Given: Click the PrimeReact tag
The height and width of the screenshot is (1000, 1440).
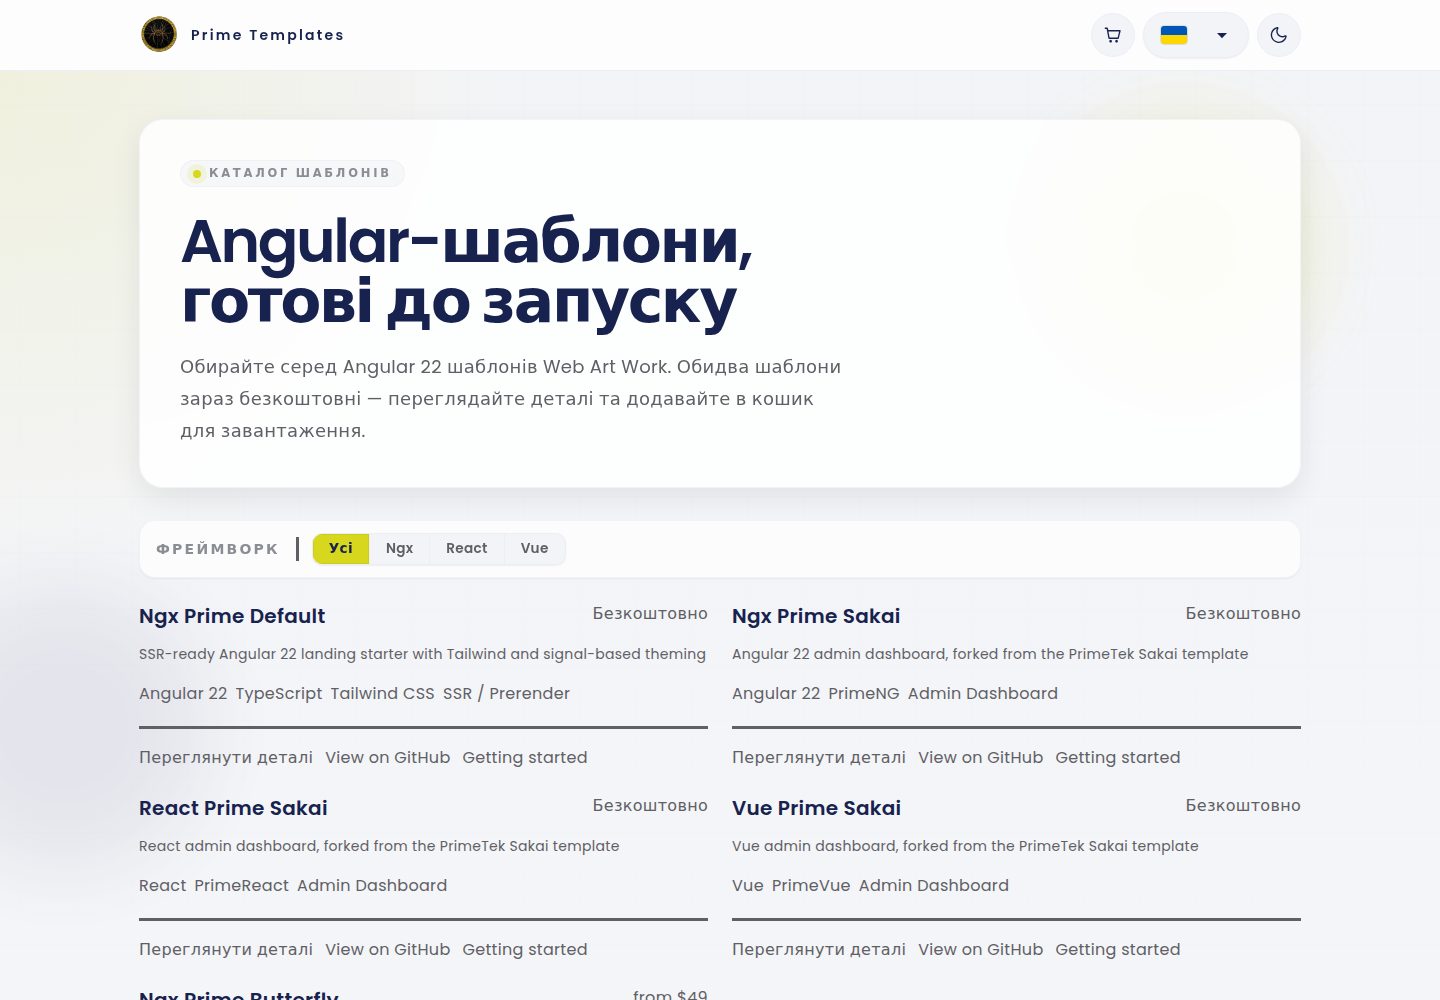Looking at the screenshot, I should pos(241,885).
